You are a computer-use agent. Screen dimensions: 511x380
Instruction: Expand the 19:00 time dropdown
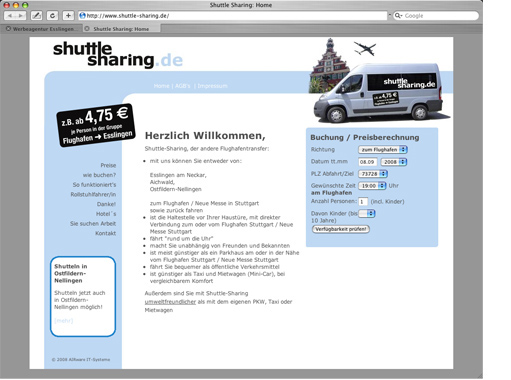tap(372, 186)
